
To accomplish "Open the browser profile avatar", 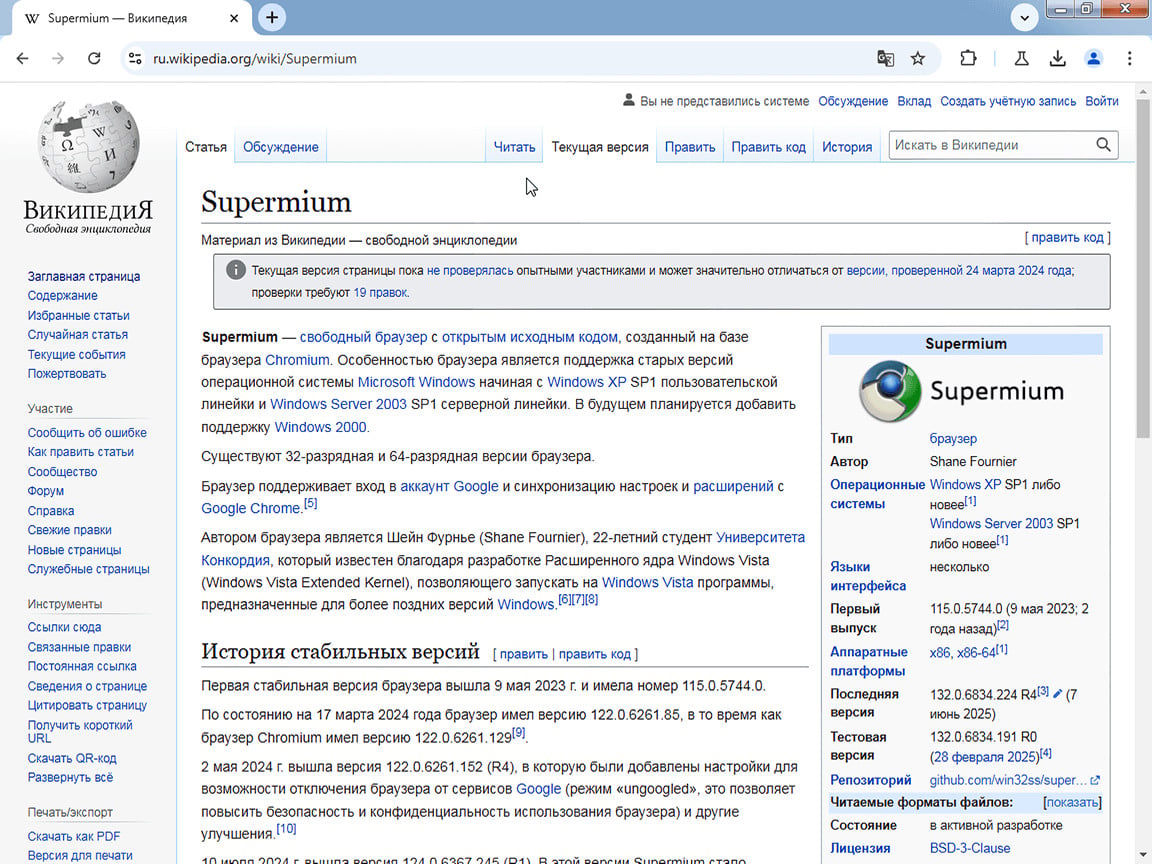I will click(1093, 59).
